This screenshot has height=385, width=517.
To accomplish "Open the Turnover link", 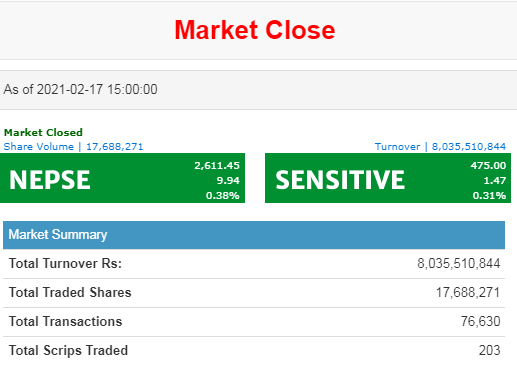I will pyautogui.click(x=397, y=147).
